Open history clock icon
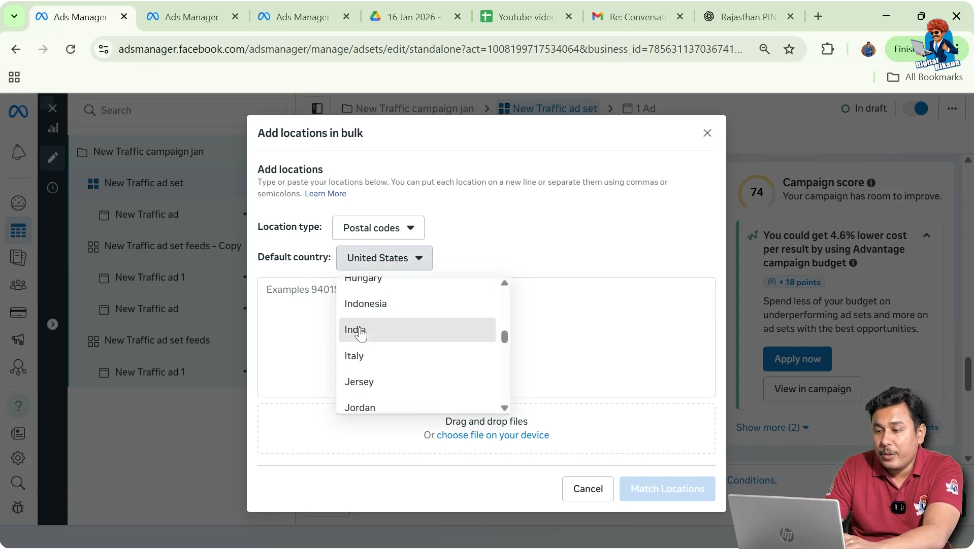 point(52,188)
